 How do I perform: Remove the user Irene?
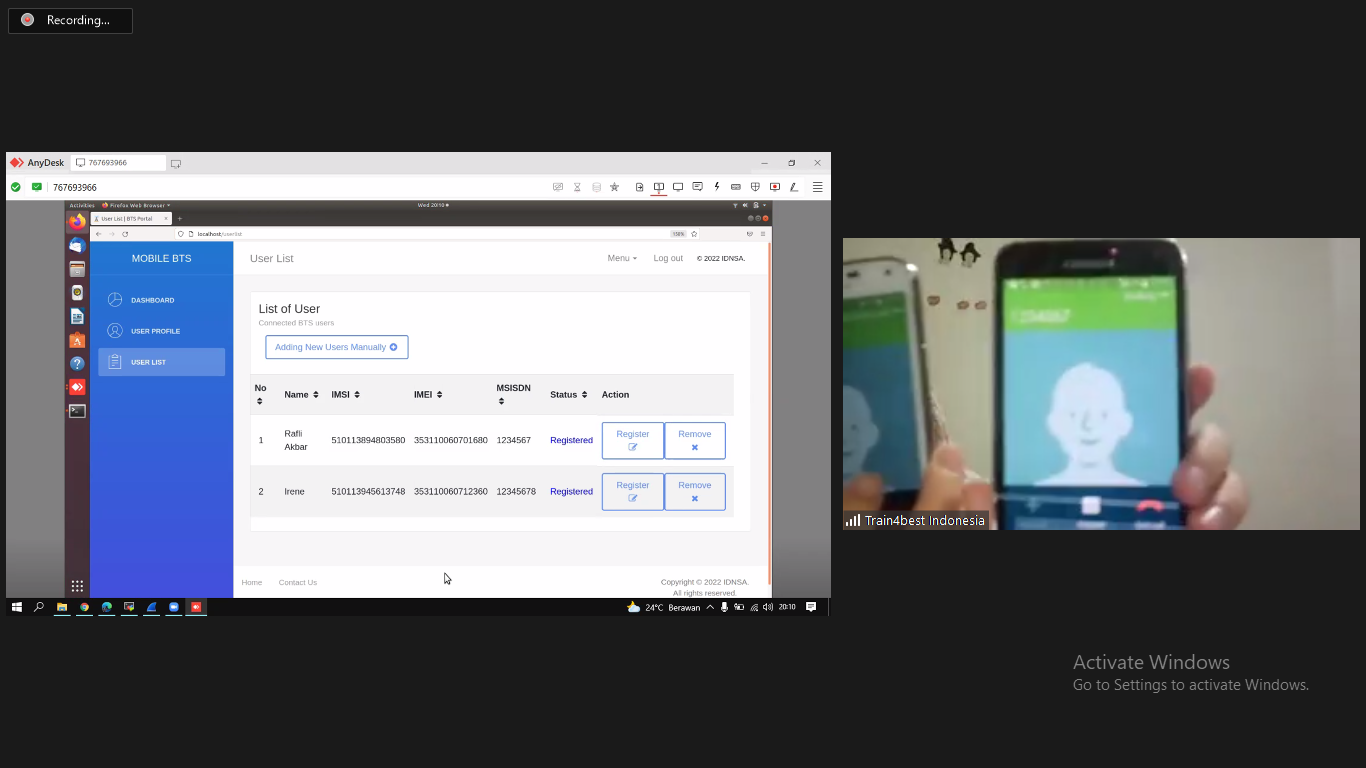pos(694,491)
